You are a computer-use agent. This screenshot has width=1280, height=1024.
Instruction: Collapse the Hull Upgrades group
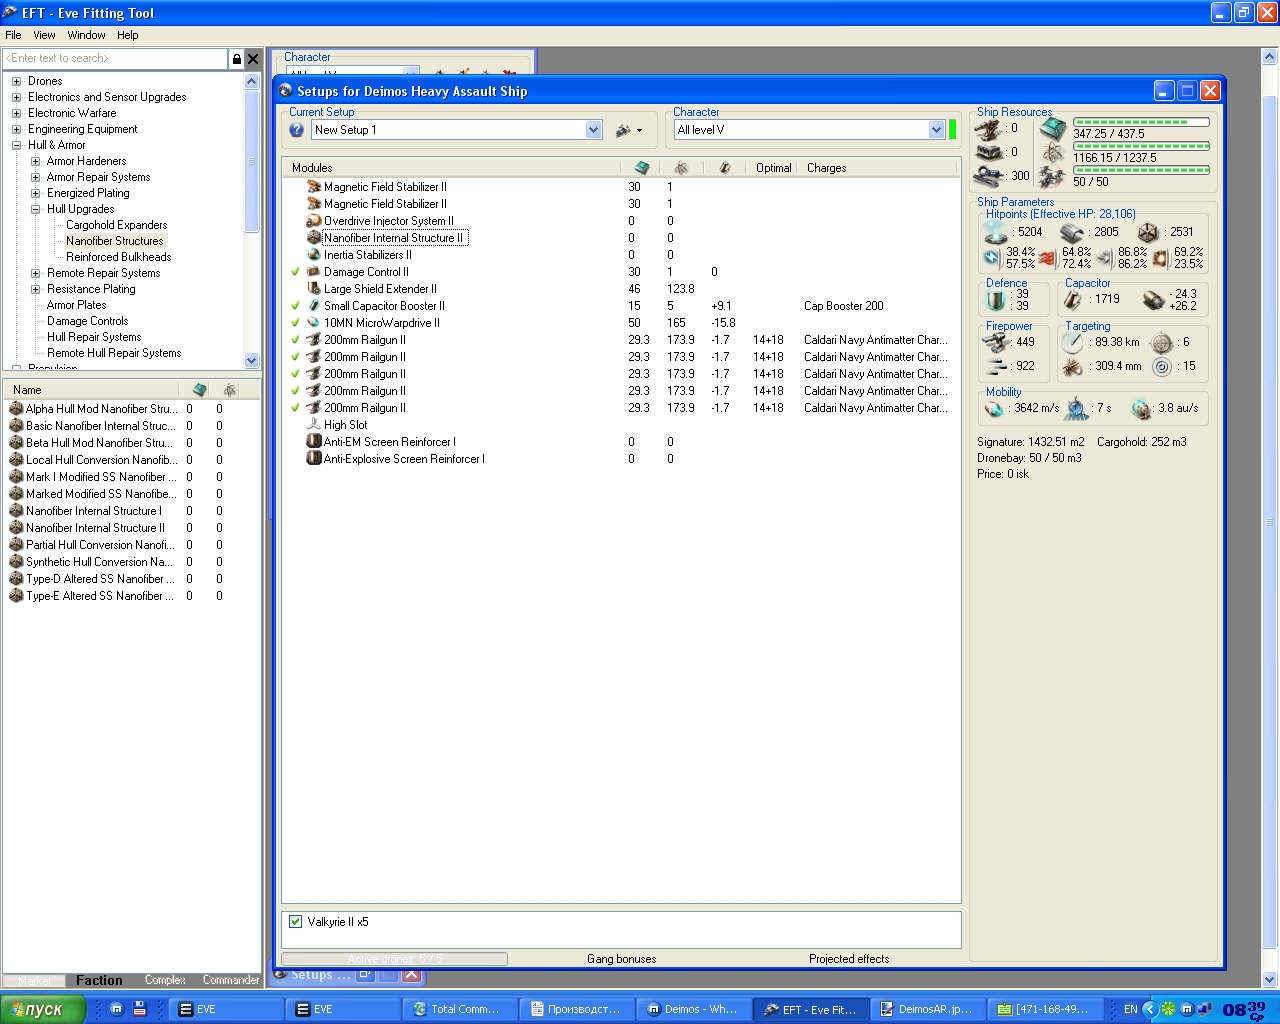coord(35,209)
